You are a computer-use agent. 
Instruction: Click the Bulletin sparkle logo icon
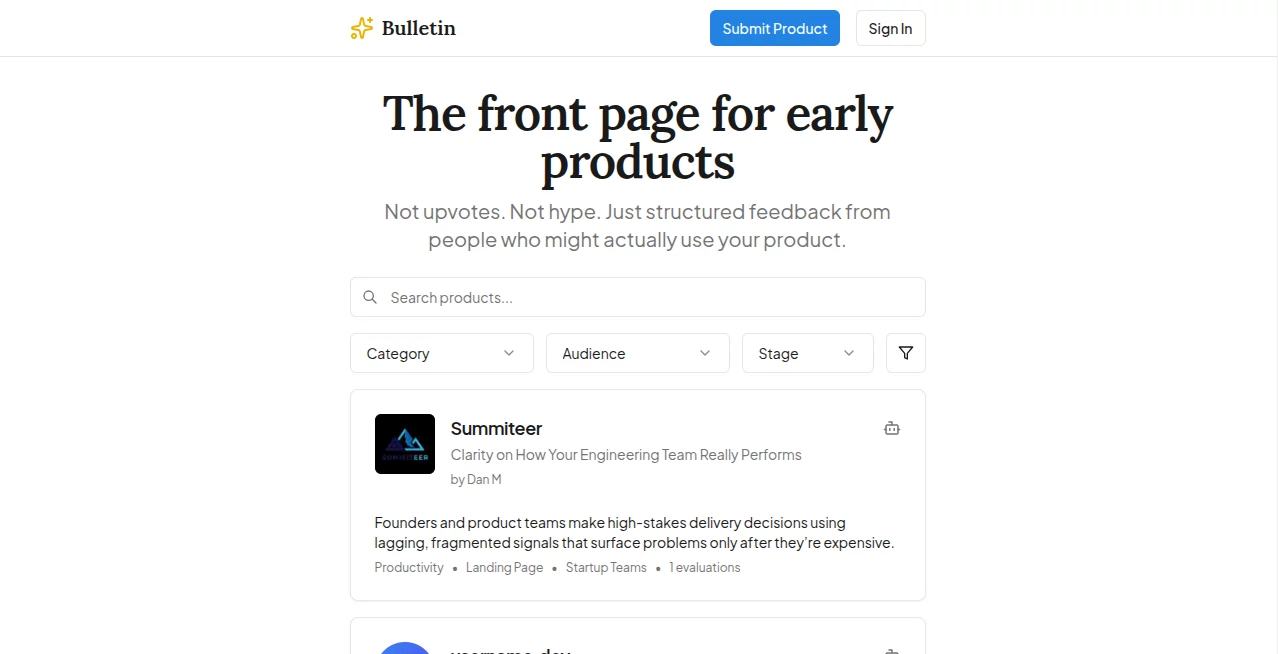coord(361,28)
